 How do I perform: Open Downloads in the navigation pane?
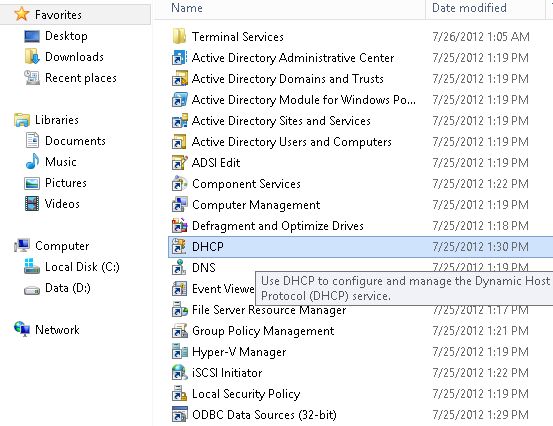click(74, 57)
